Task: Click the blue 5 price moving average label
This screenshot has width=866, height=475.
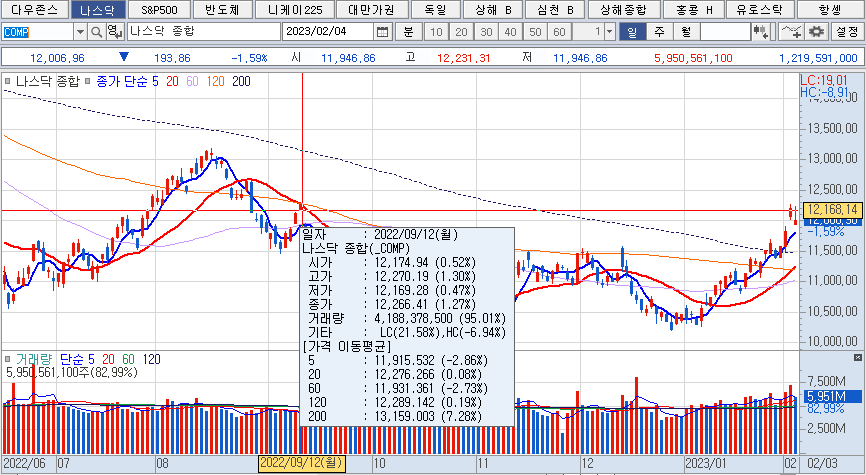Action: click(x=155, y=82)
